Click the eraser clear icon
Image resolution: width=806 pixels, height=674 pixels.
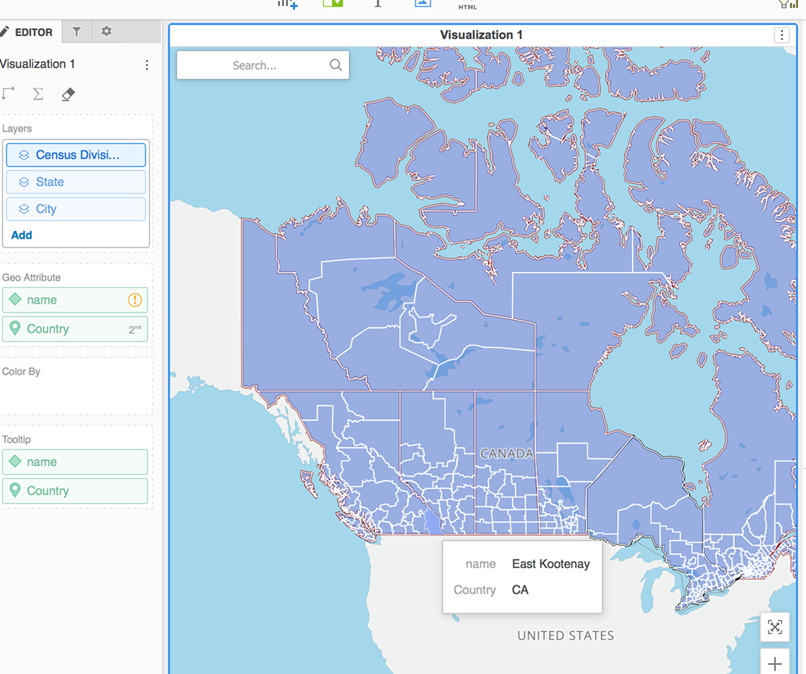tap(68, 94)
